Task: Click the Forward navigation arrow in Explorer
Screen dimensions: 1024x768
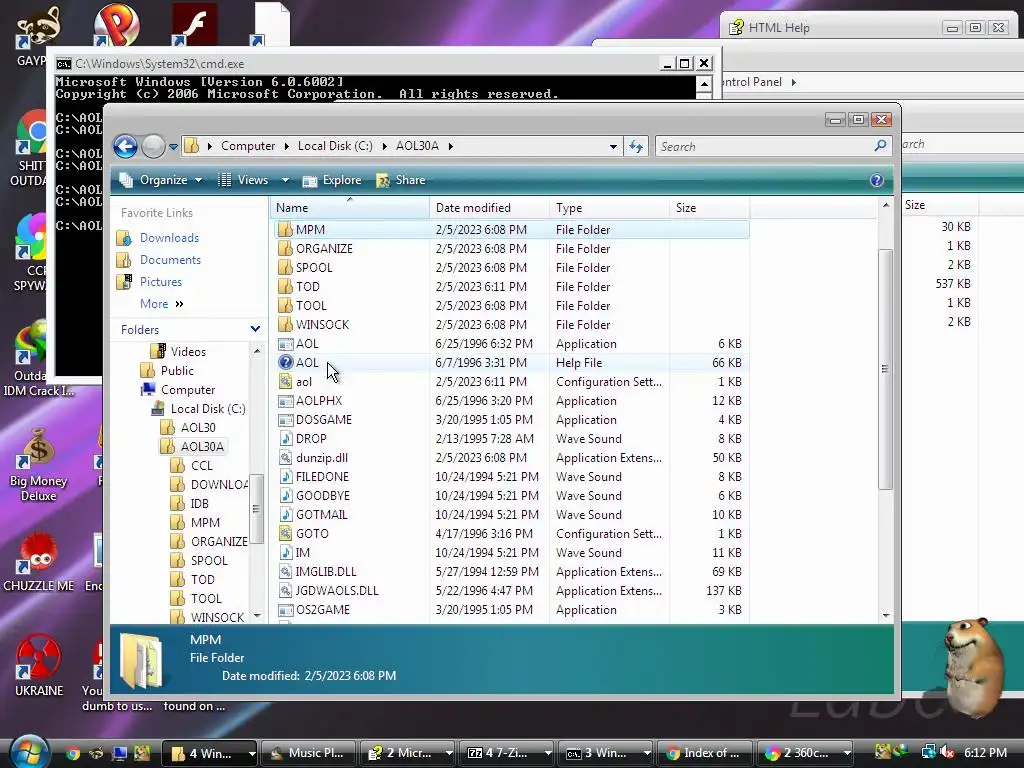Action: coord(153,146)
